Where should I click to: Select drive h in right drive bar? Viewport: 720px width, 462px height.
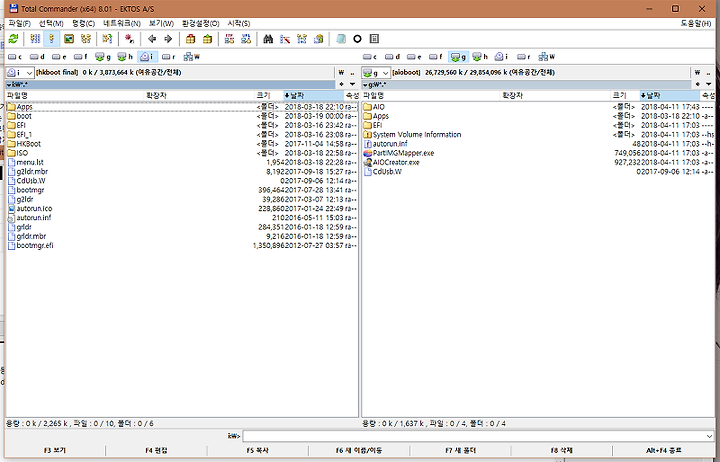click(480, 57)
